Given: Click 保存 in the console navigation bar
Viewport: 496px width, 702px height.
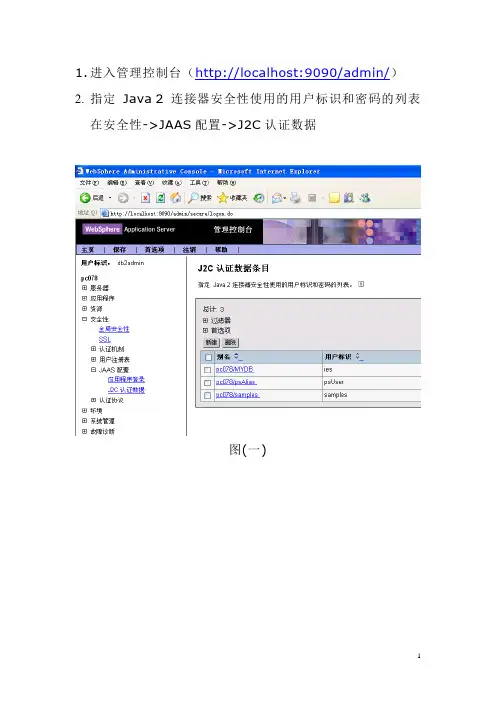Looking at the screenshot, I should coord(120,249).
